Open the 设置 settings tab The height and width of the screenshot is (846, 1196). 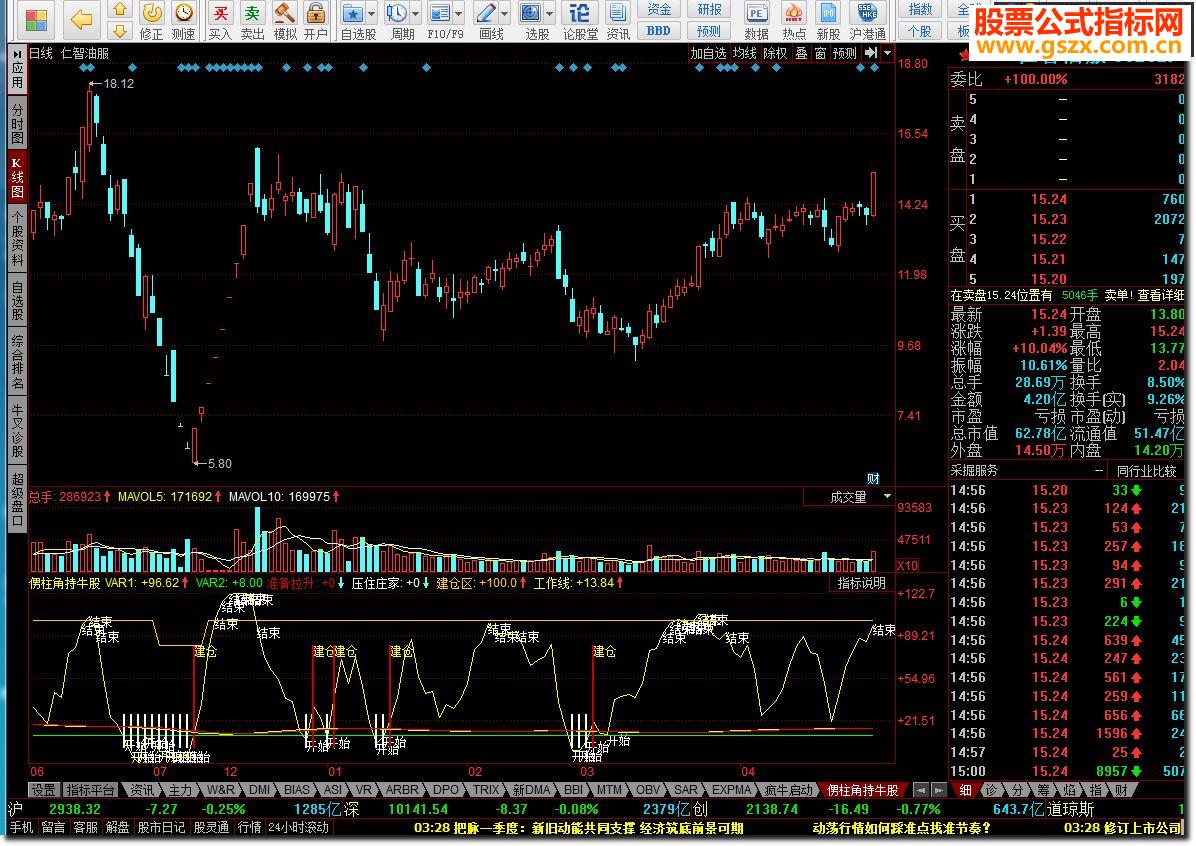[x=43, y=790]
